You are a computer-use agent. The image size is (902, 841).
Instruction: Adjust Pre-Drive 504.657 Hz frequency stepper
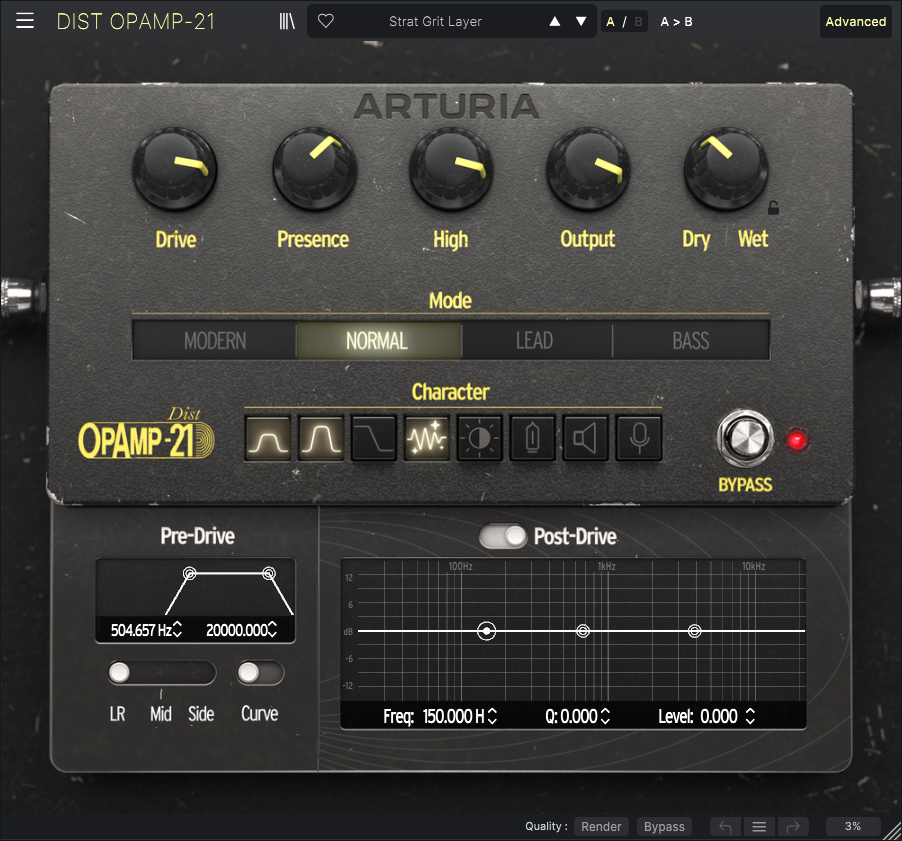(178, 630)
